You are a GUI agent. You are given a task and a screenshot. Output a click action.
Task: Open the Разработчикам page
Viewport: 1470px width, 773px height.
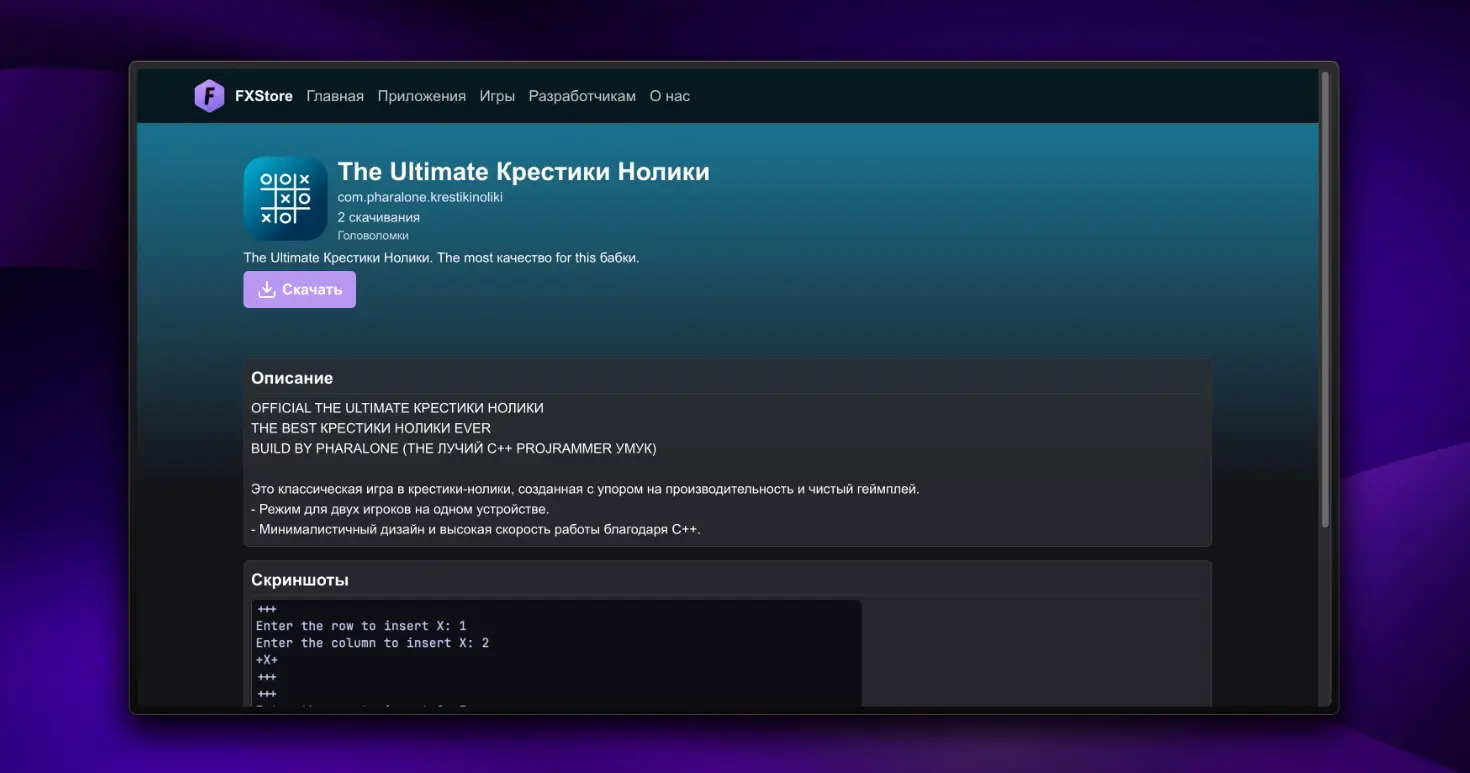tap(582, 96)
